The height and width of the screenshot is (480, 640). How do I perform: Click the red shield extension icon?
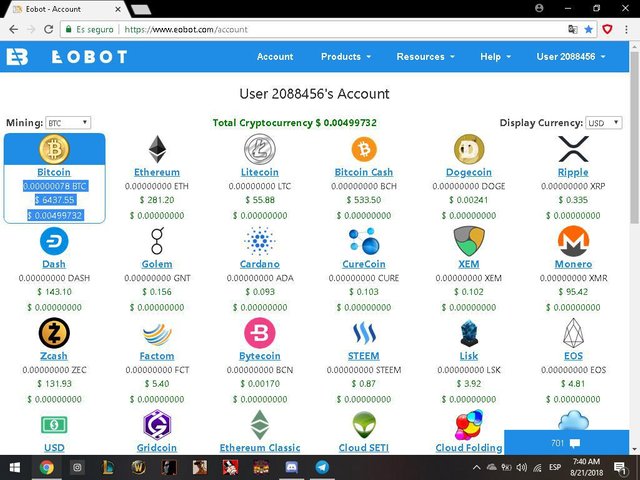(x=607, y=29)
